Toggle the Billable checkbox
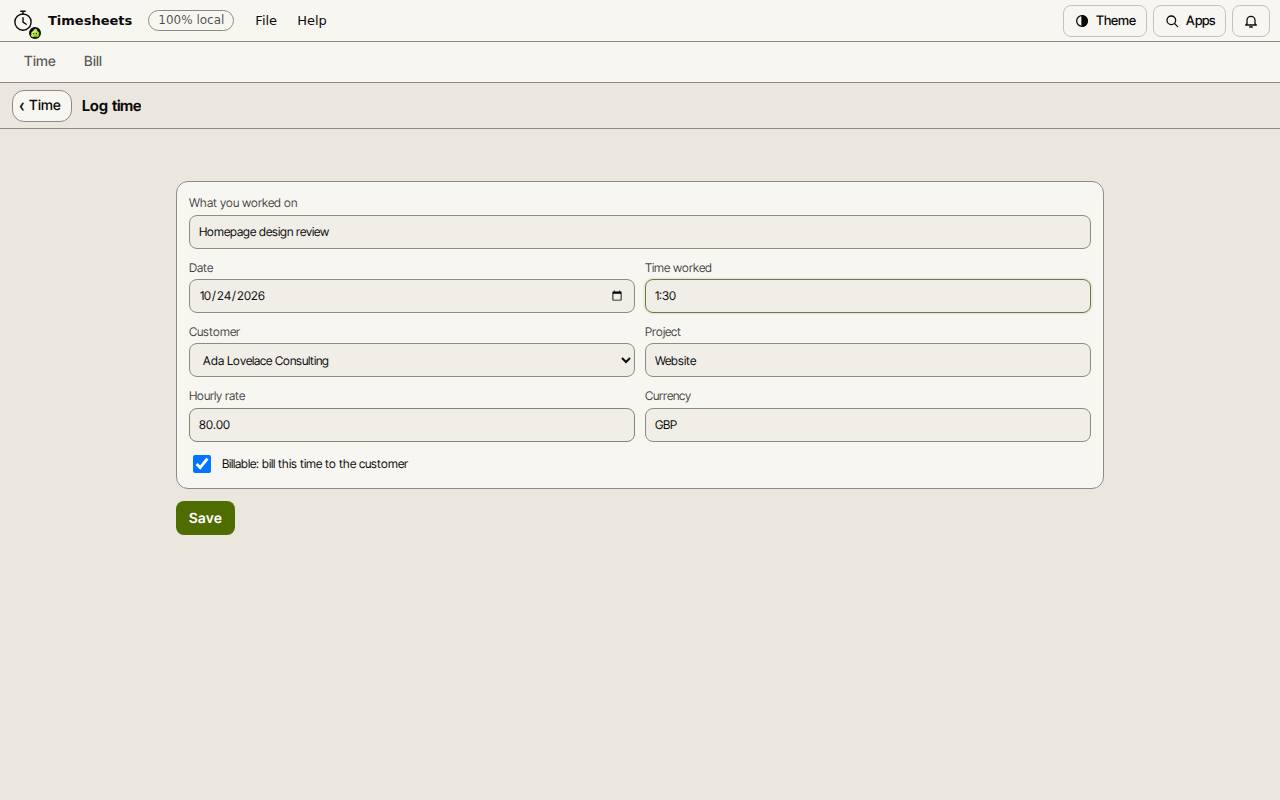Screen dimensions: 1280x800 point(202,464)
